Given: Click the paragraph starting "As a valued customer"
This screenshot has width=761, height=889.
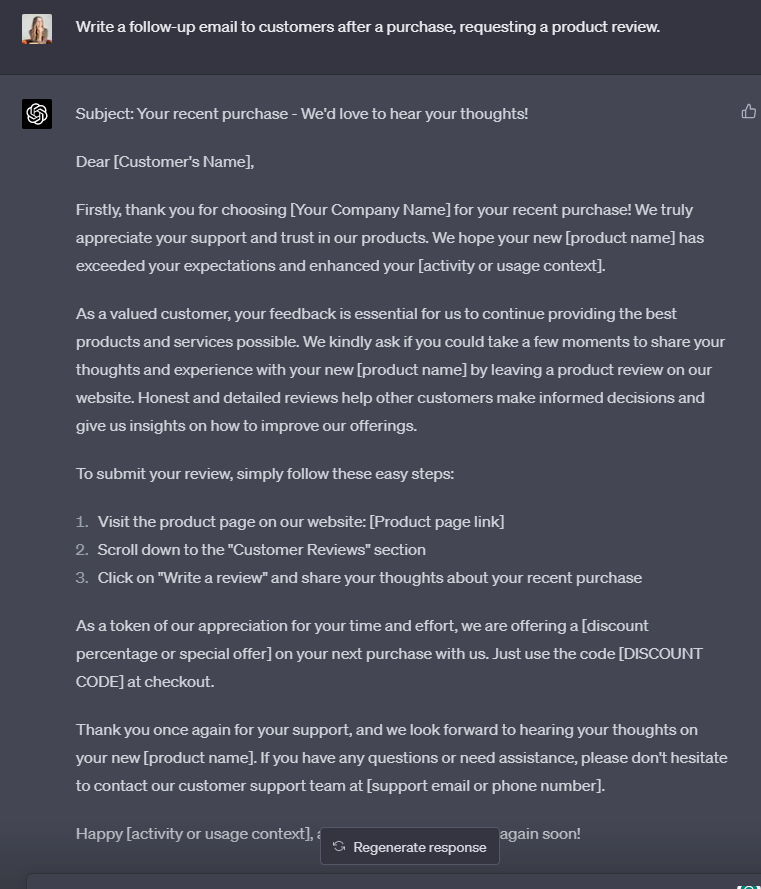Looking at the screenshot, I should (x=400, y=370).
